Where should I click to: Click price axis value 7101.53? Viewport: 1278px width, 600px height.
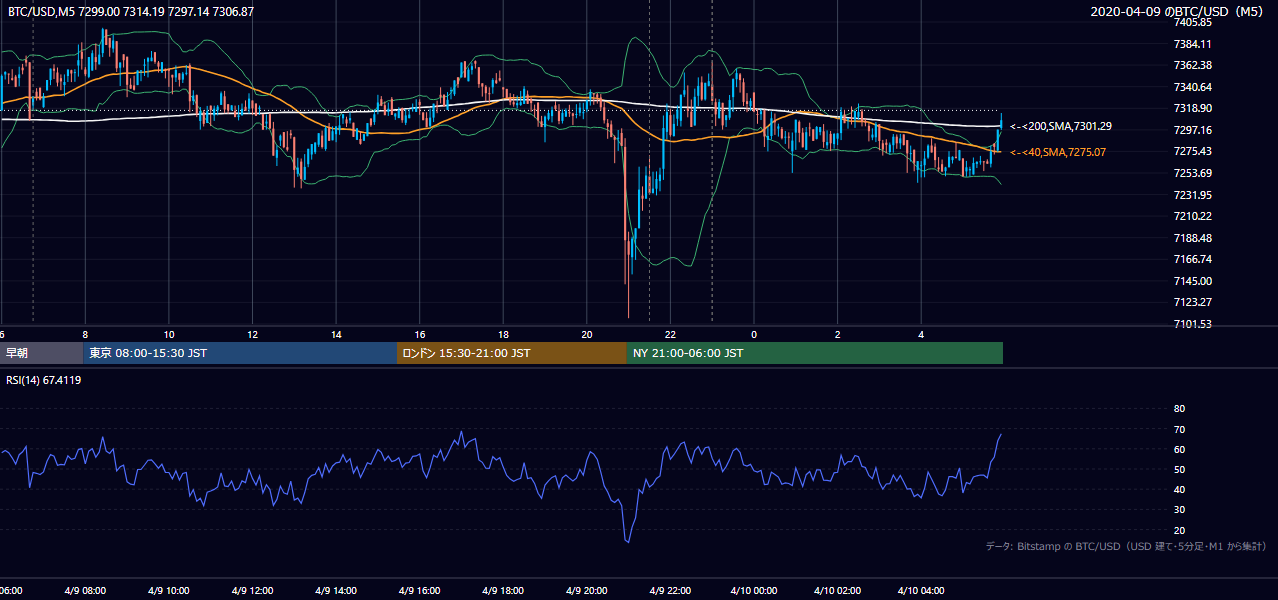pos(1193,324)
